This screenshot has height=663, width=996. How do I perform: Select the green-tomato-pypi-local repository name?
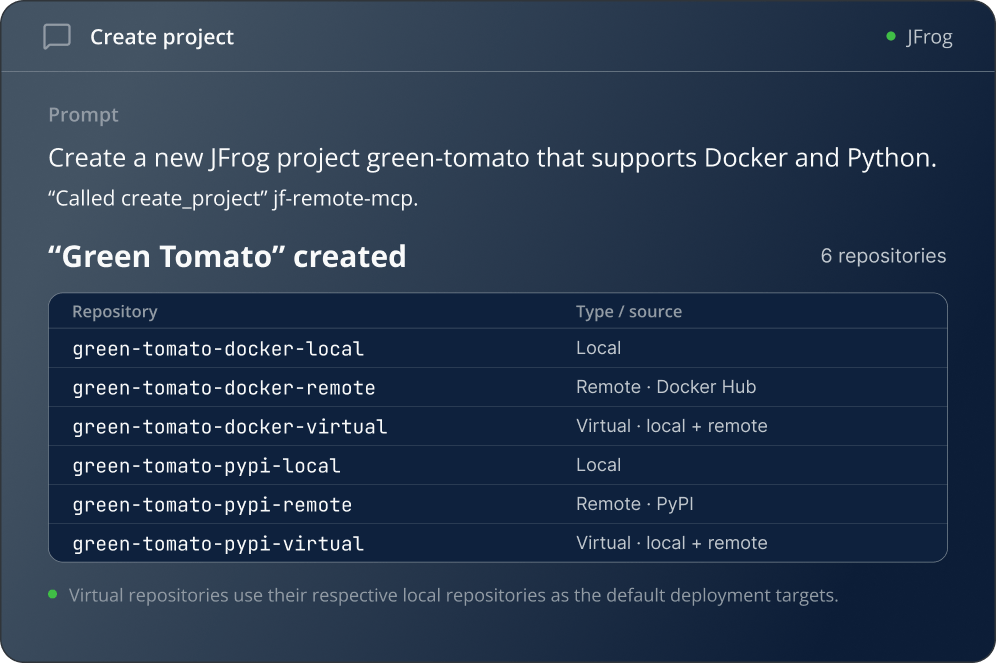[206, 465]
